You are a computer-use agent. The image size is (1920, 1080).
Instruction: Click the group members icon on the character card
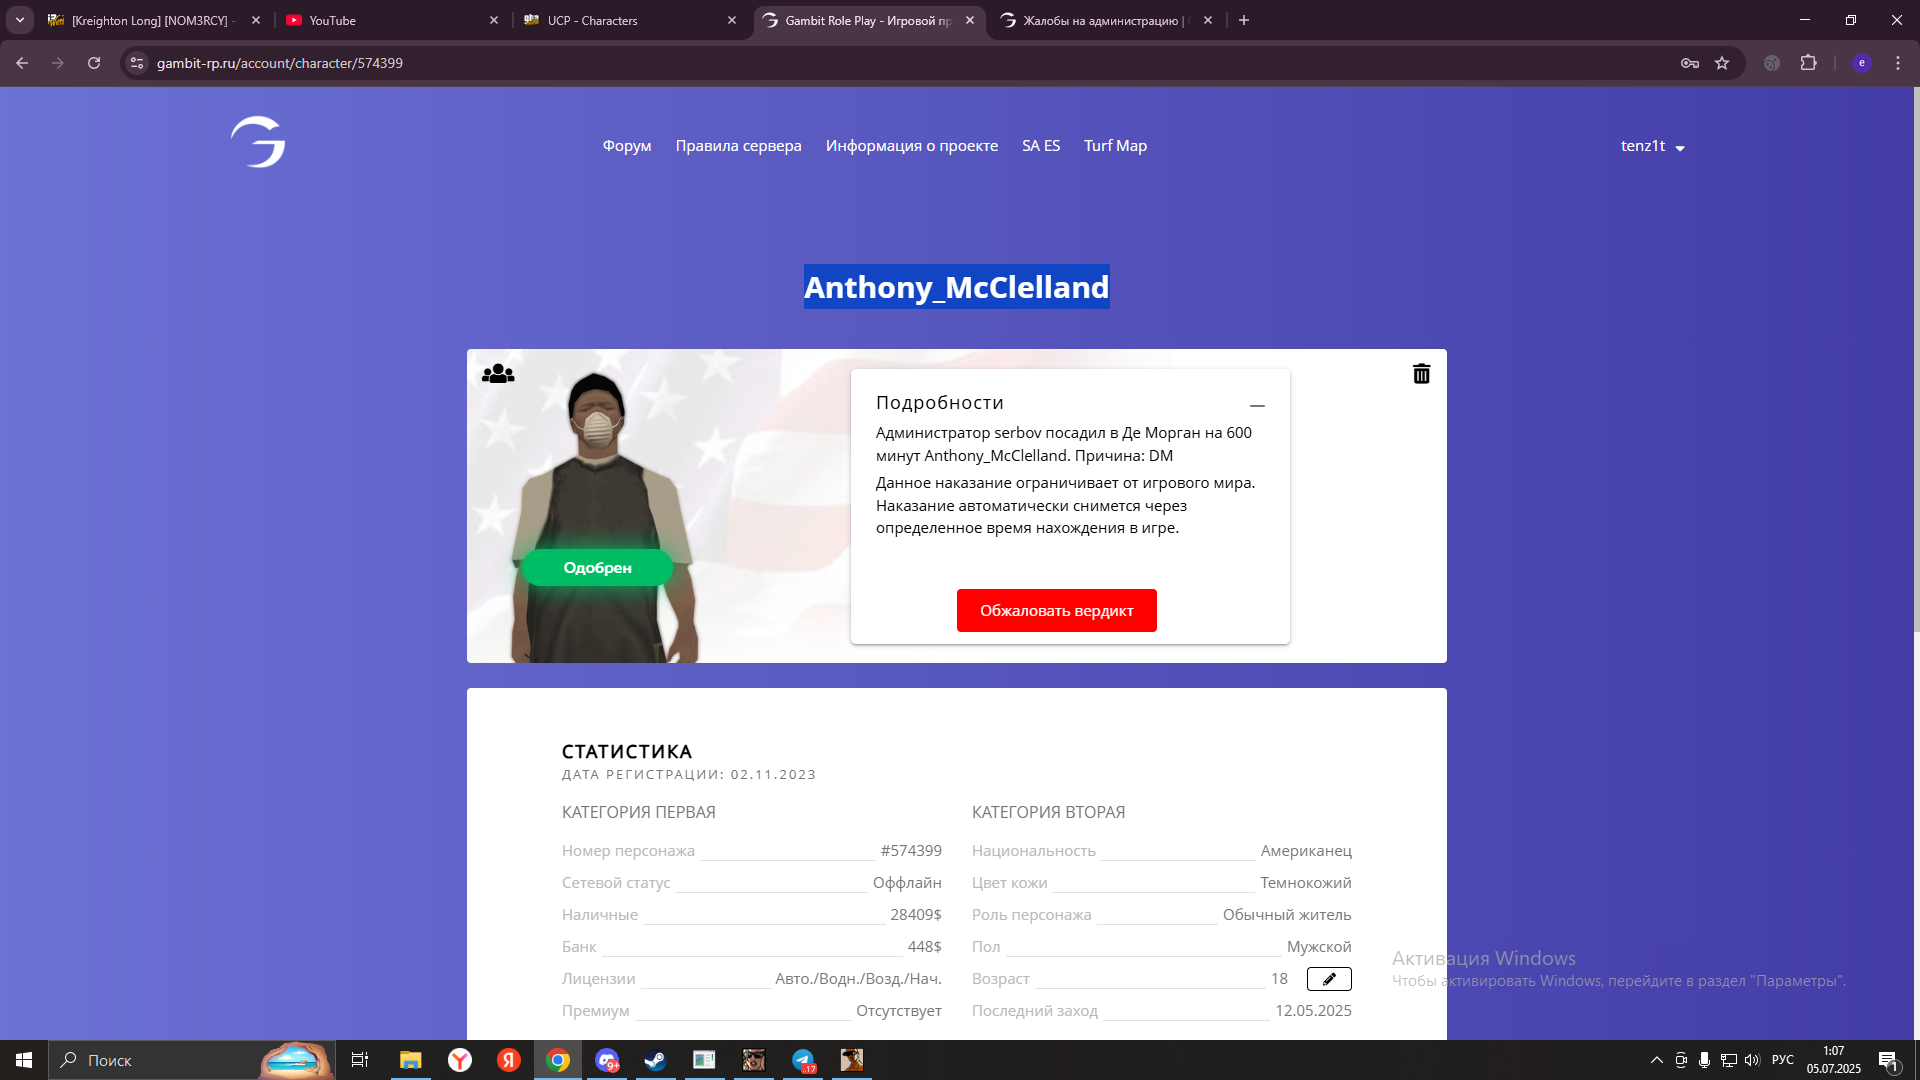coord(498,374)
